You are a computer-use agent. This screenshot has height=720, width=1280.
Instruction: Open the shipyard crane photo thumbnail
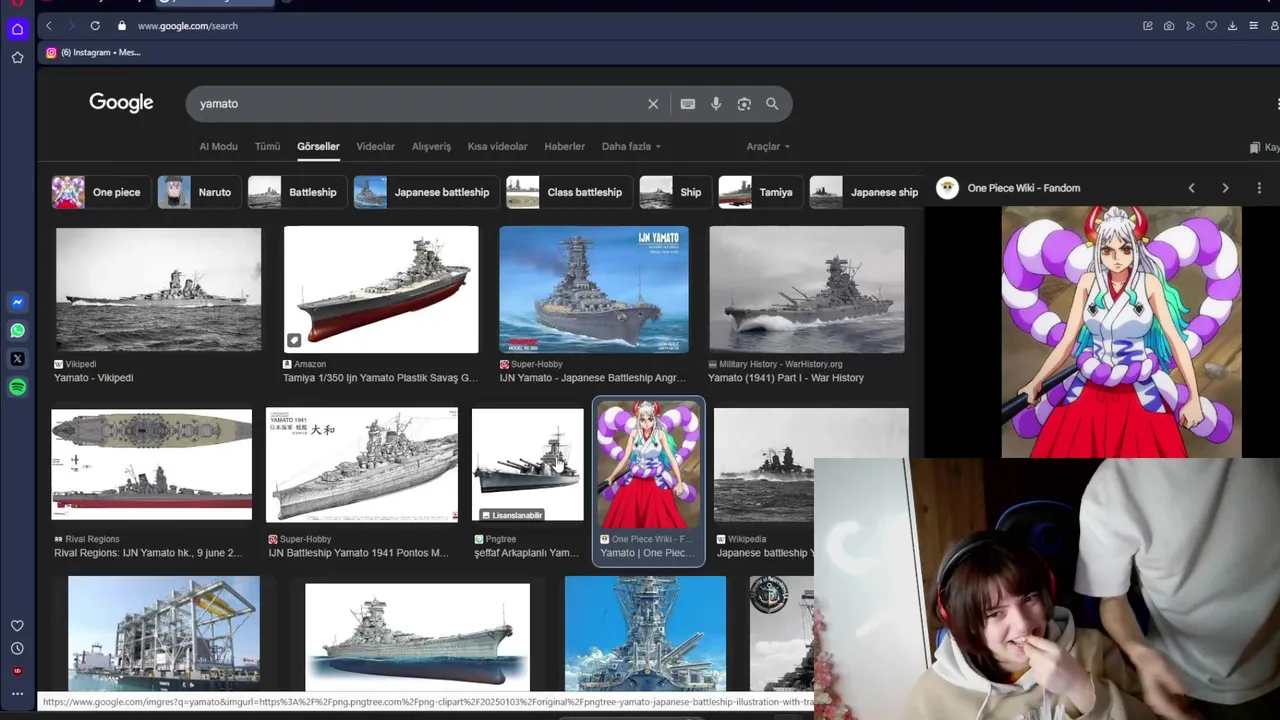point(164,633)
